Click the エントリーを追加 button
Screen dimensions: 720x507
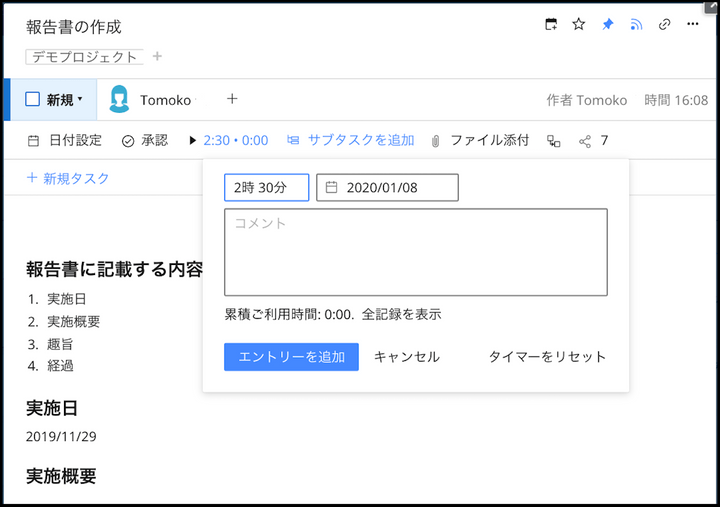[292, 357]
